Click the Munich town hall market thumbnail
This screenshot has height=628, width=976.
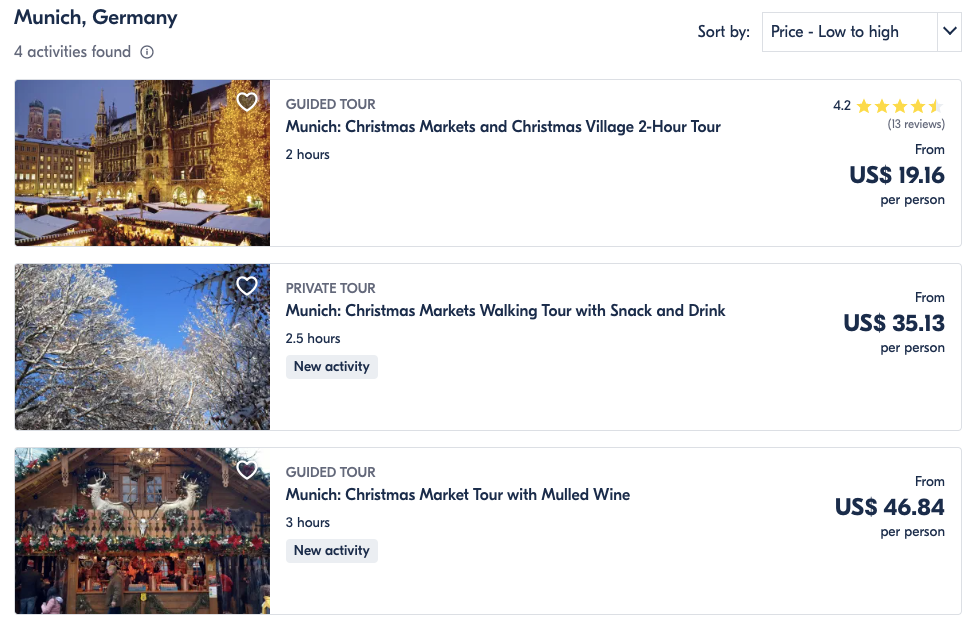coord(142,163)
